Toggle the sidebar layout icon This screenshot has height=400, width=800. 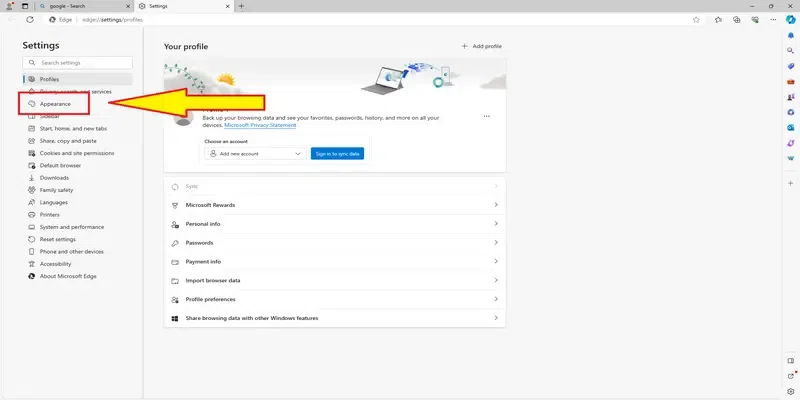(x=791, y=361)
